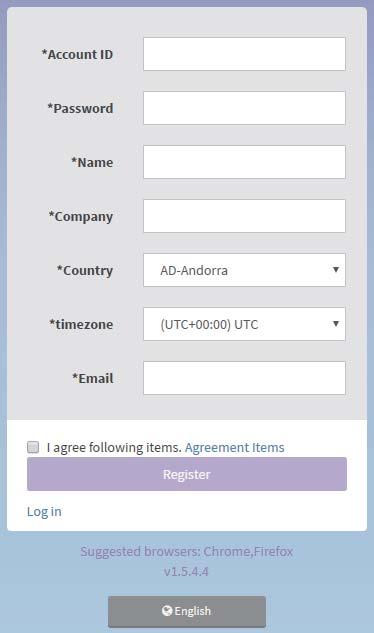
Task: Click the *Email label text
Action: pos(93,378)
